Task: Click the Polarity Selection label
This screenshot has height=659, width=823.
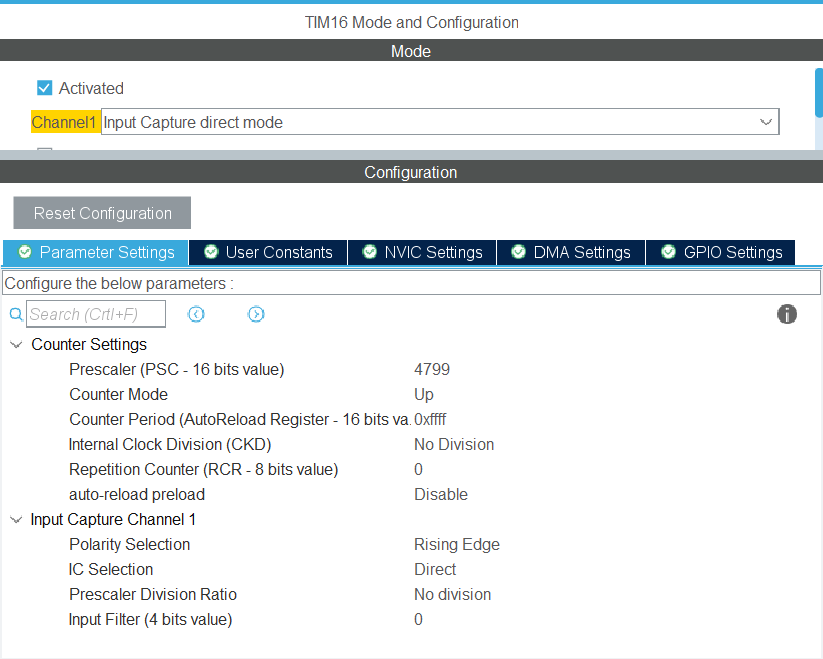Action: click(x=130, y=545)
